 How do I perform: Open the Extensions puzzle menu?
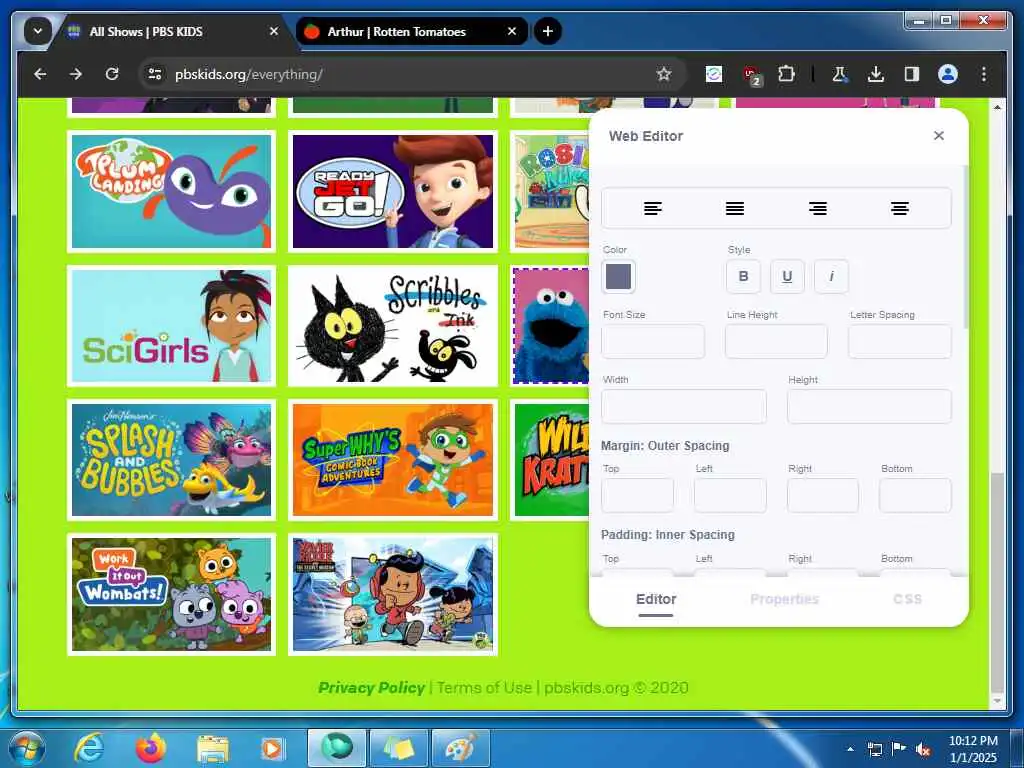pos(786,74)
